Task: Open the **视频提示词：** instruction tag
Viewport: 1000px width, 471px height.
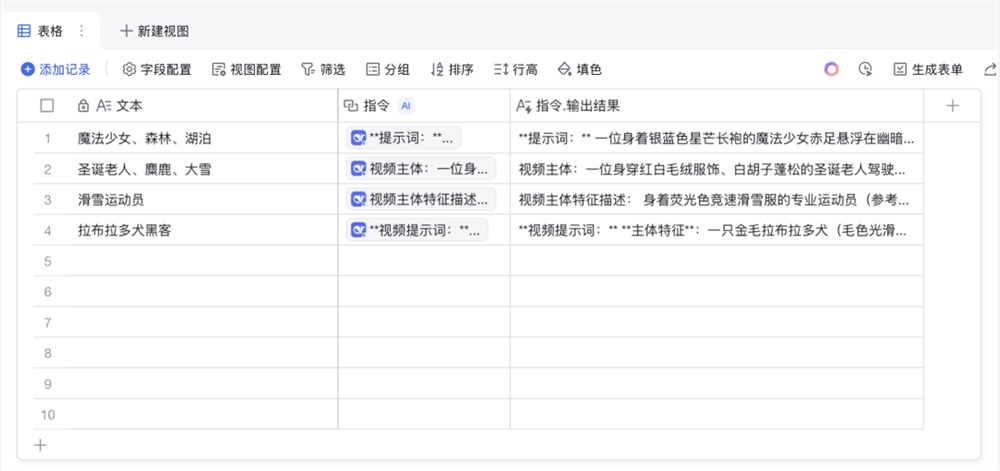Action: point(417,230)
